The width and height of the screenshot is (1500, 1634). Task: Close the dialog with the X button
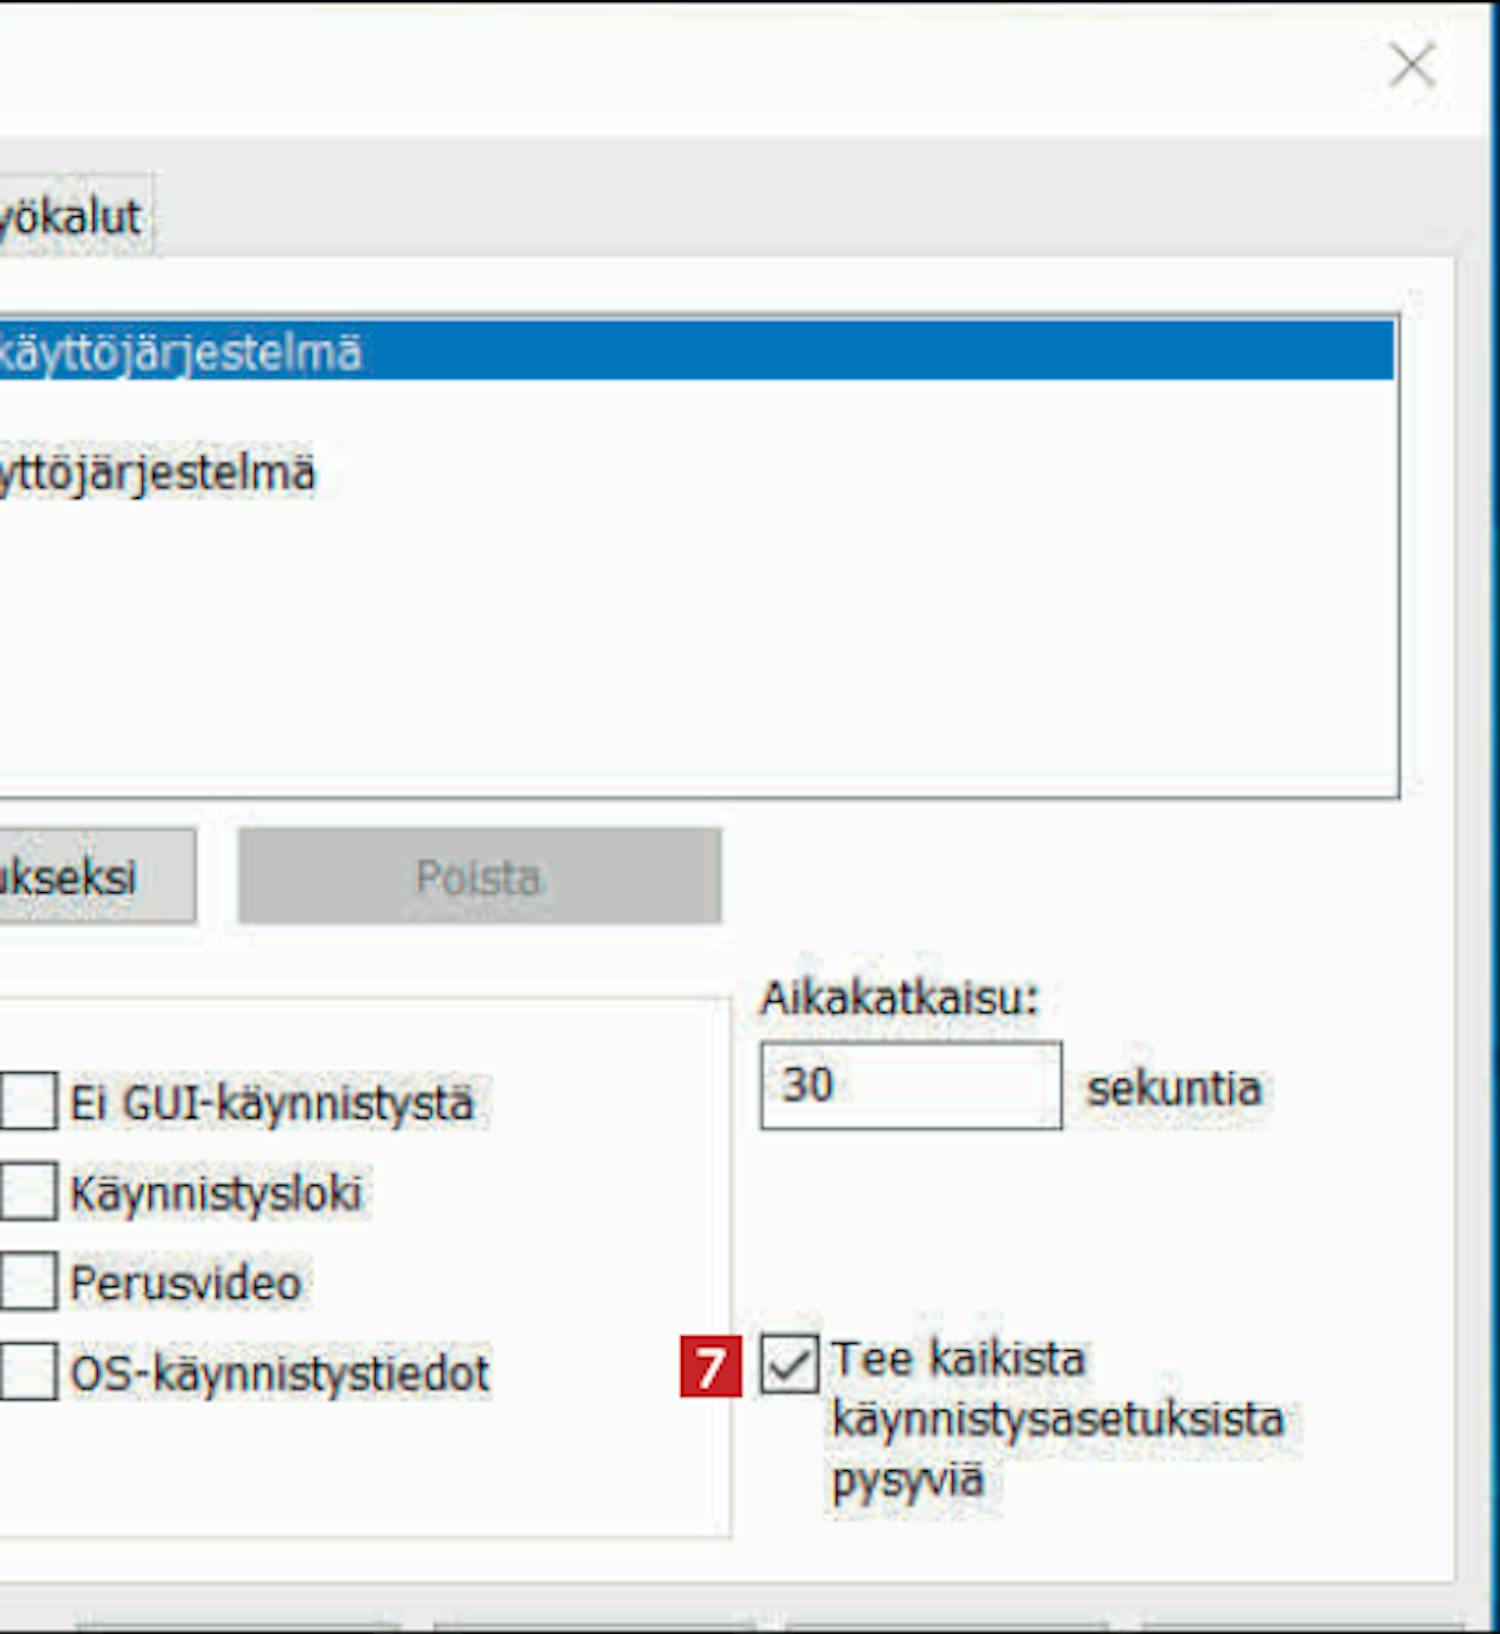(1412, 66)
